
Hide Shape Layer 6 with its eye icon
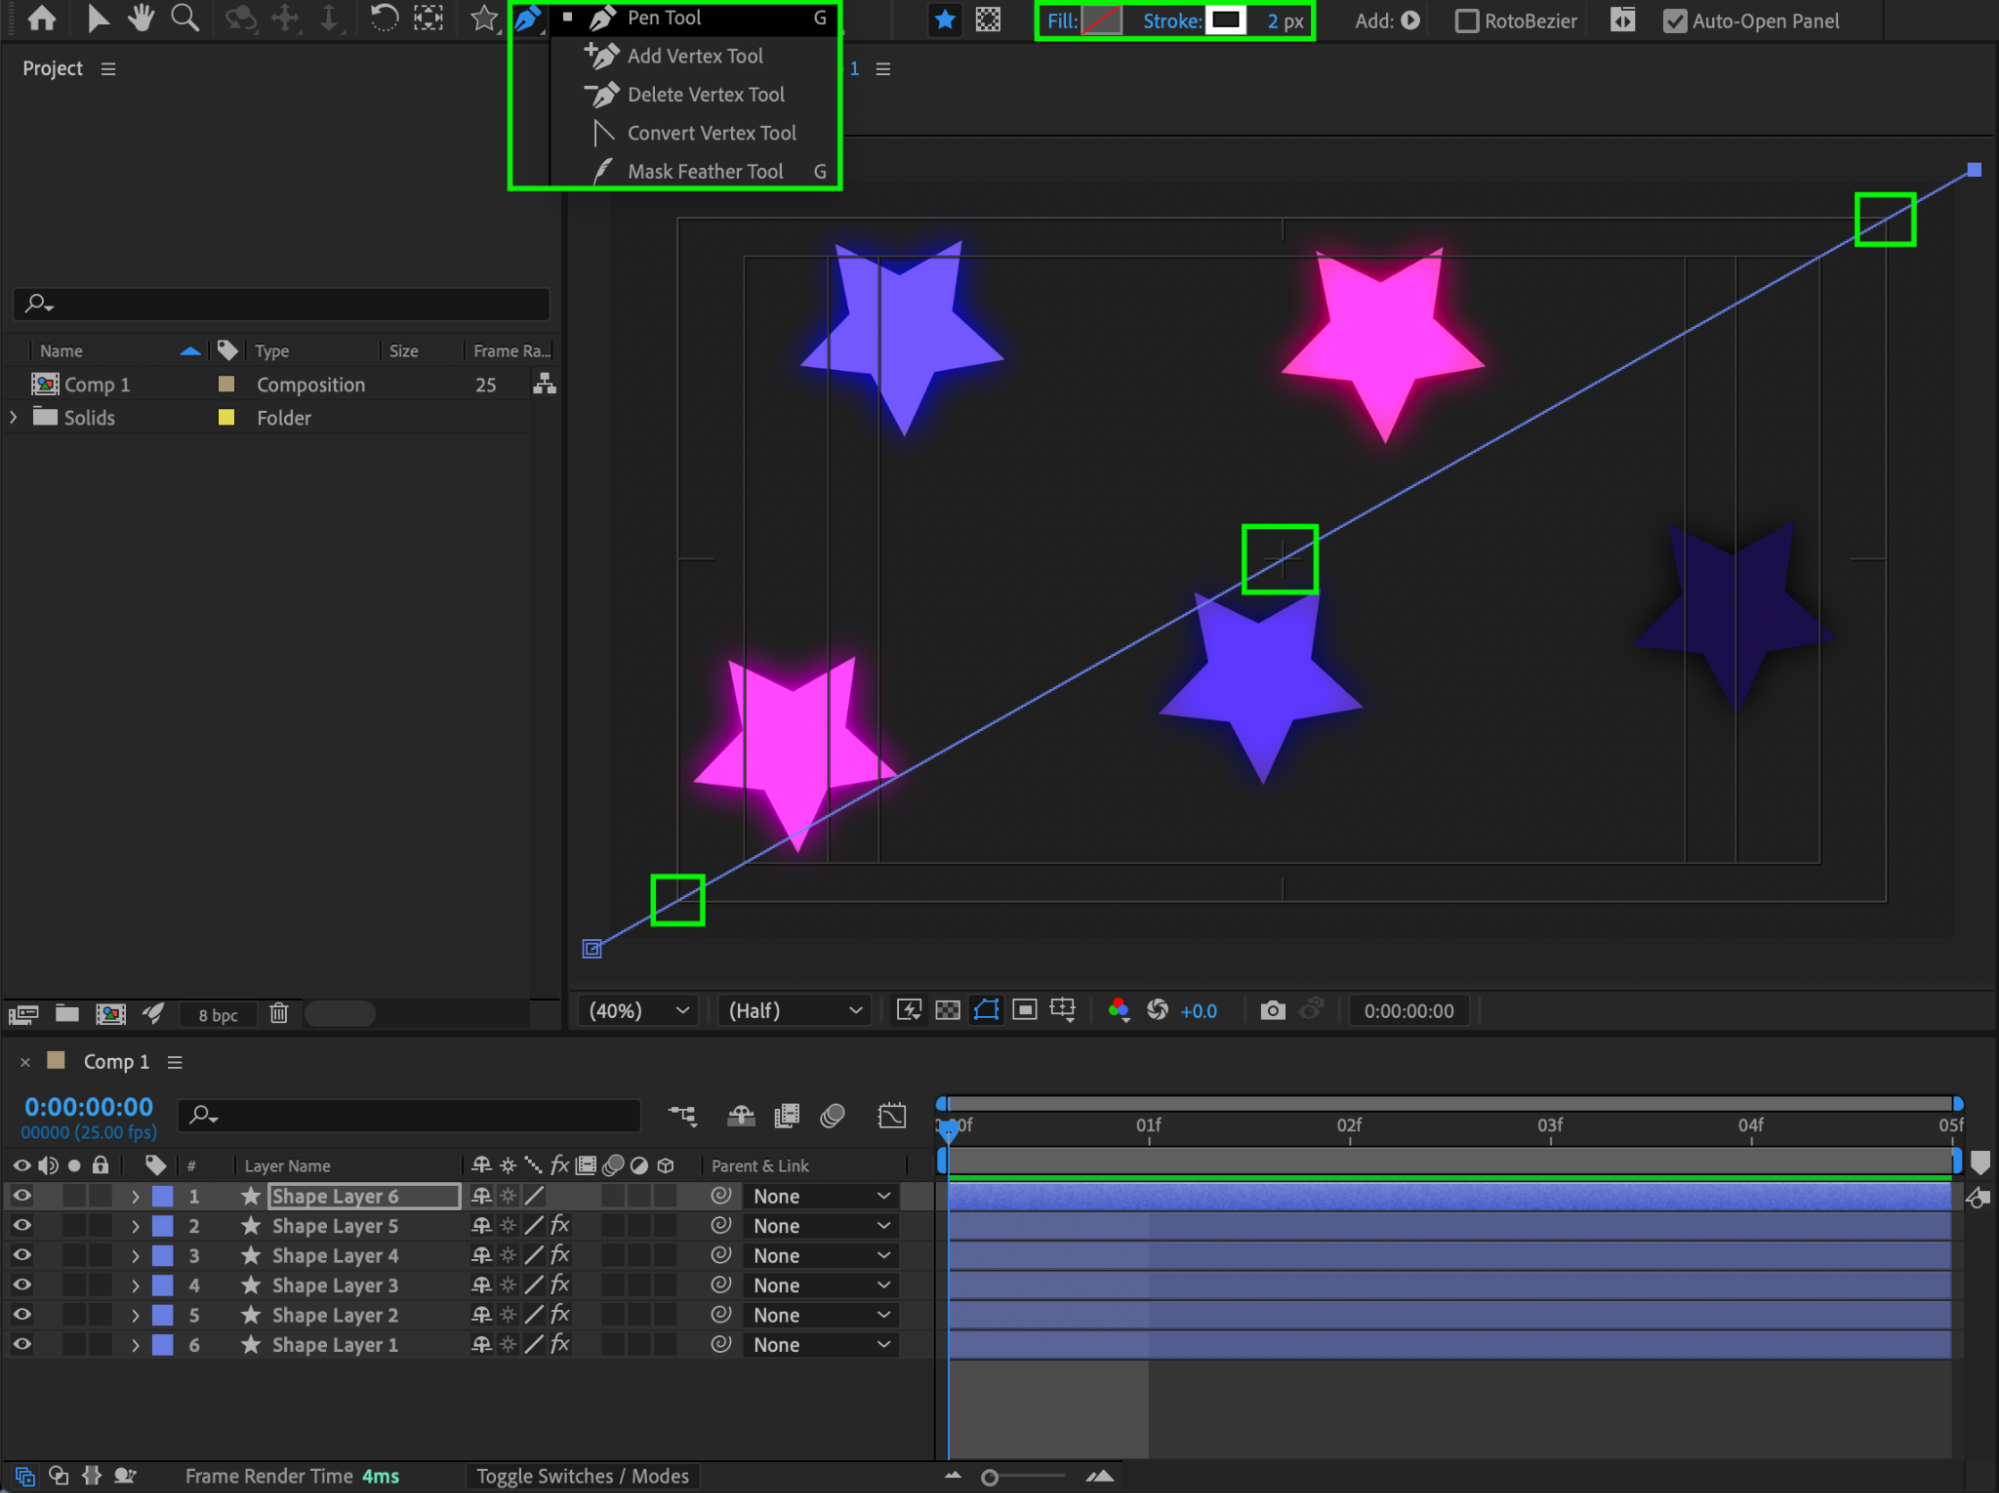coord(21,1196)
